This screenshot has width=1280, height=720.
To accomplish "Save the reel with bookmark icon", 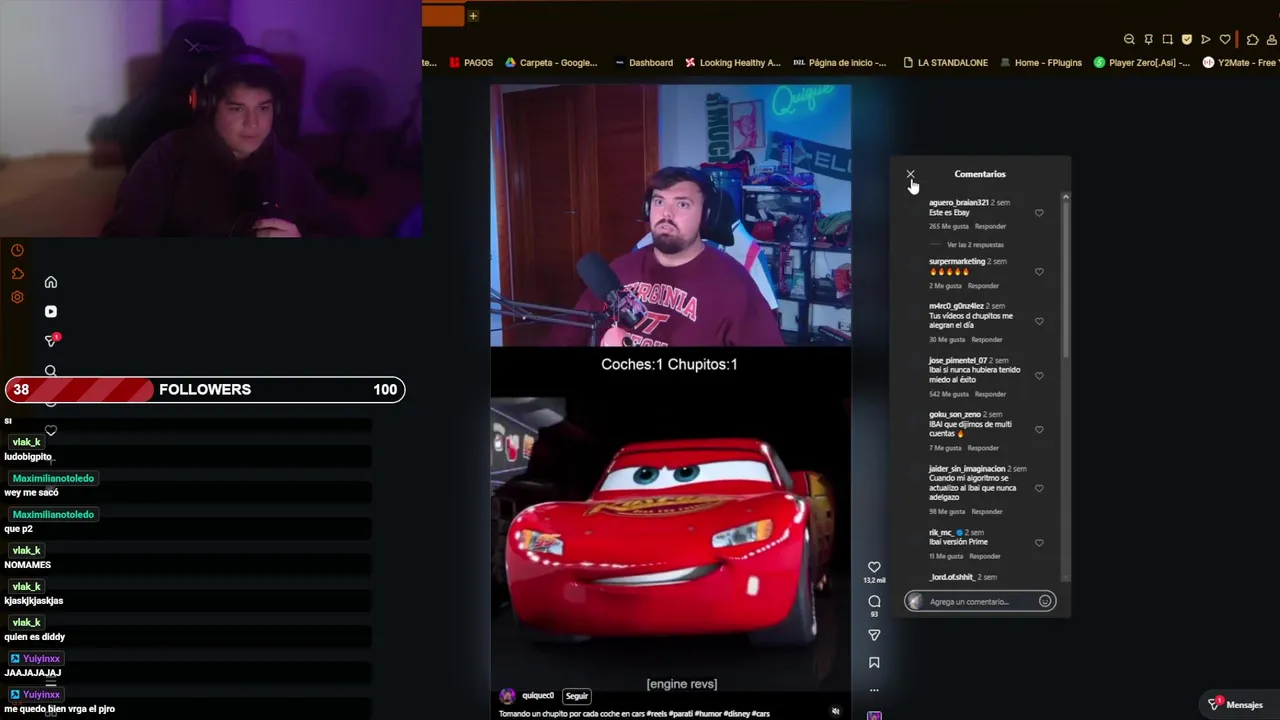I will pyautogui.click(x=874, y=662).
